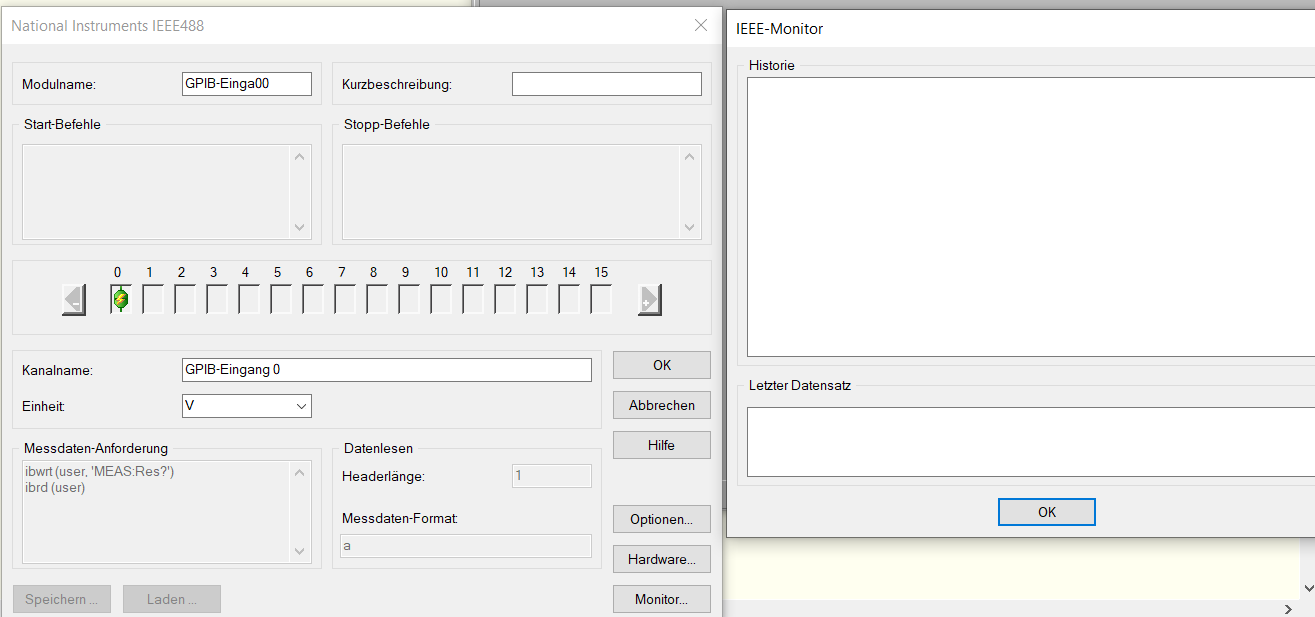Activate channel 15 box
The height and width of the screenshot is (617, 1315).
pyautogui.click(x=600, y=299)
